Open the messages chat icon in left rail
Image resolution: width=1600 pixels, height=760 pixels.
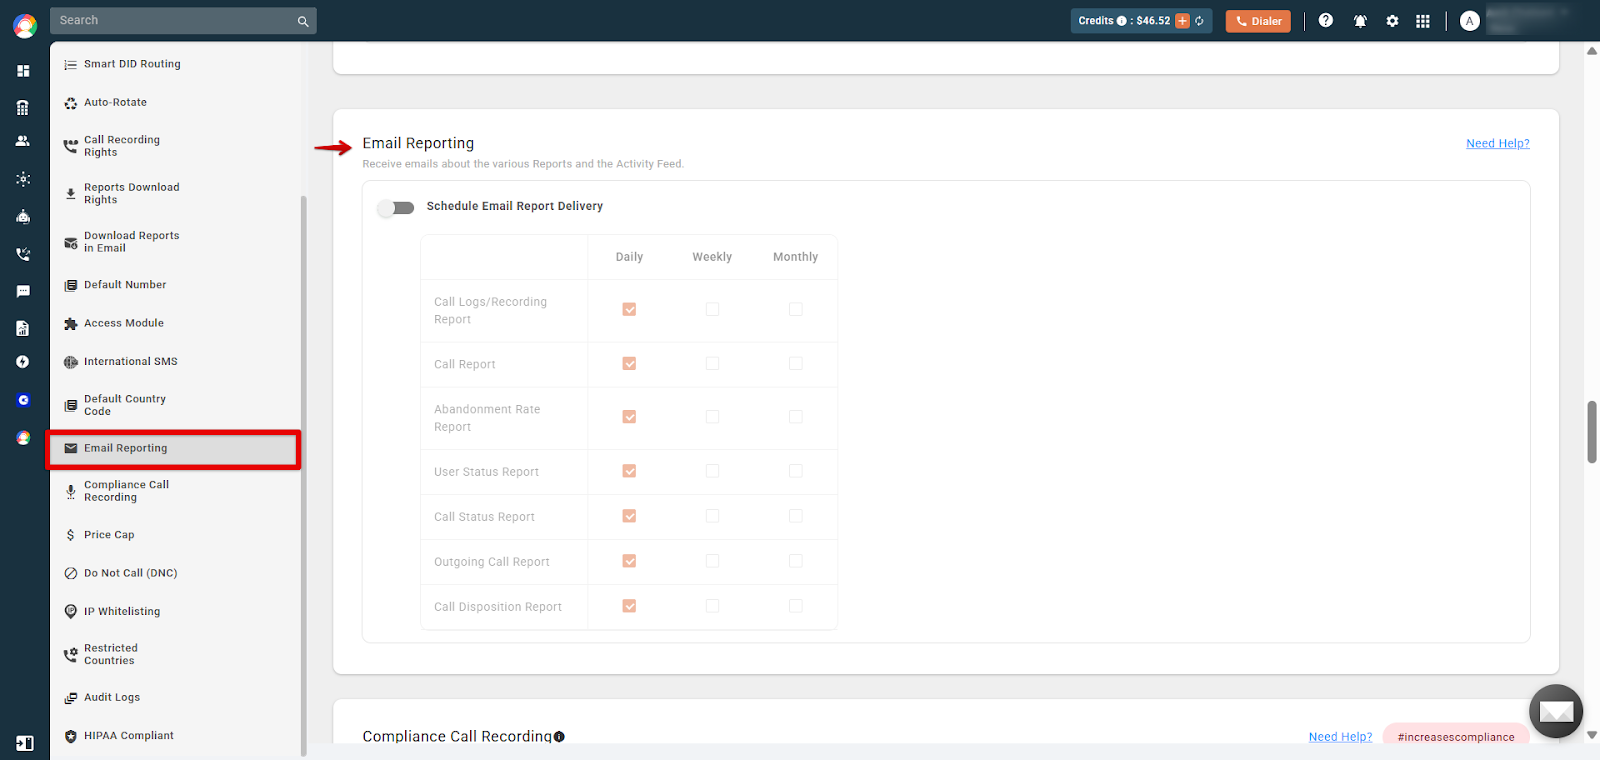[x=23, y=292]
